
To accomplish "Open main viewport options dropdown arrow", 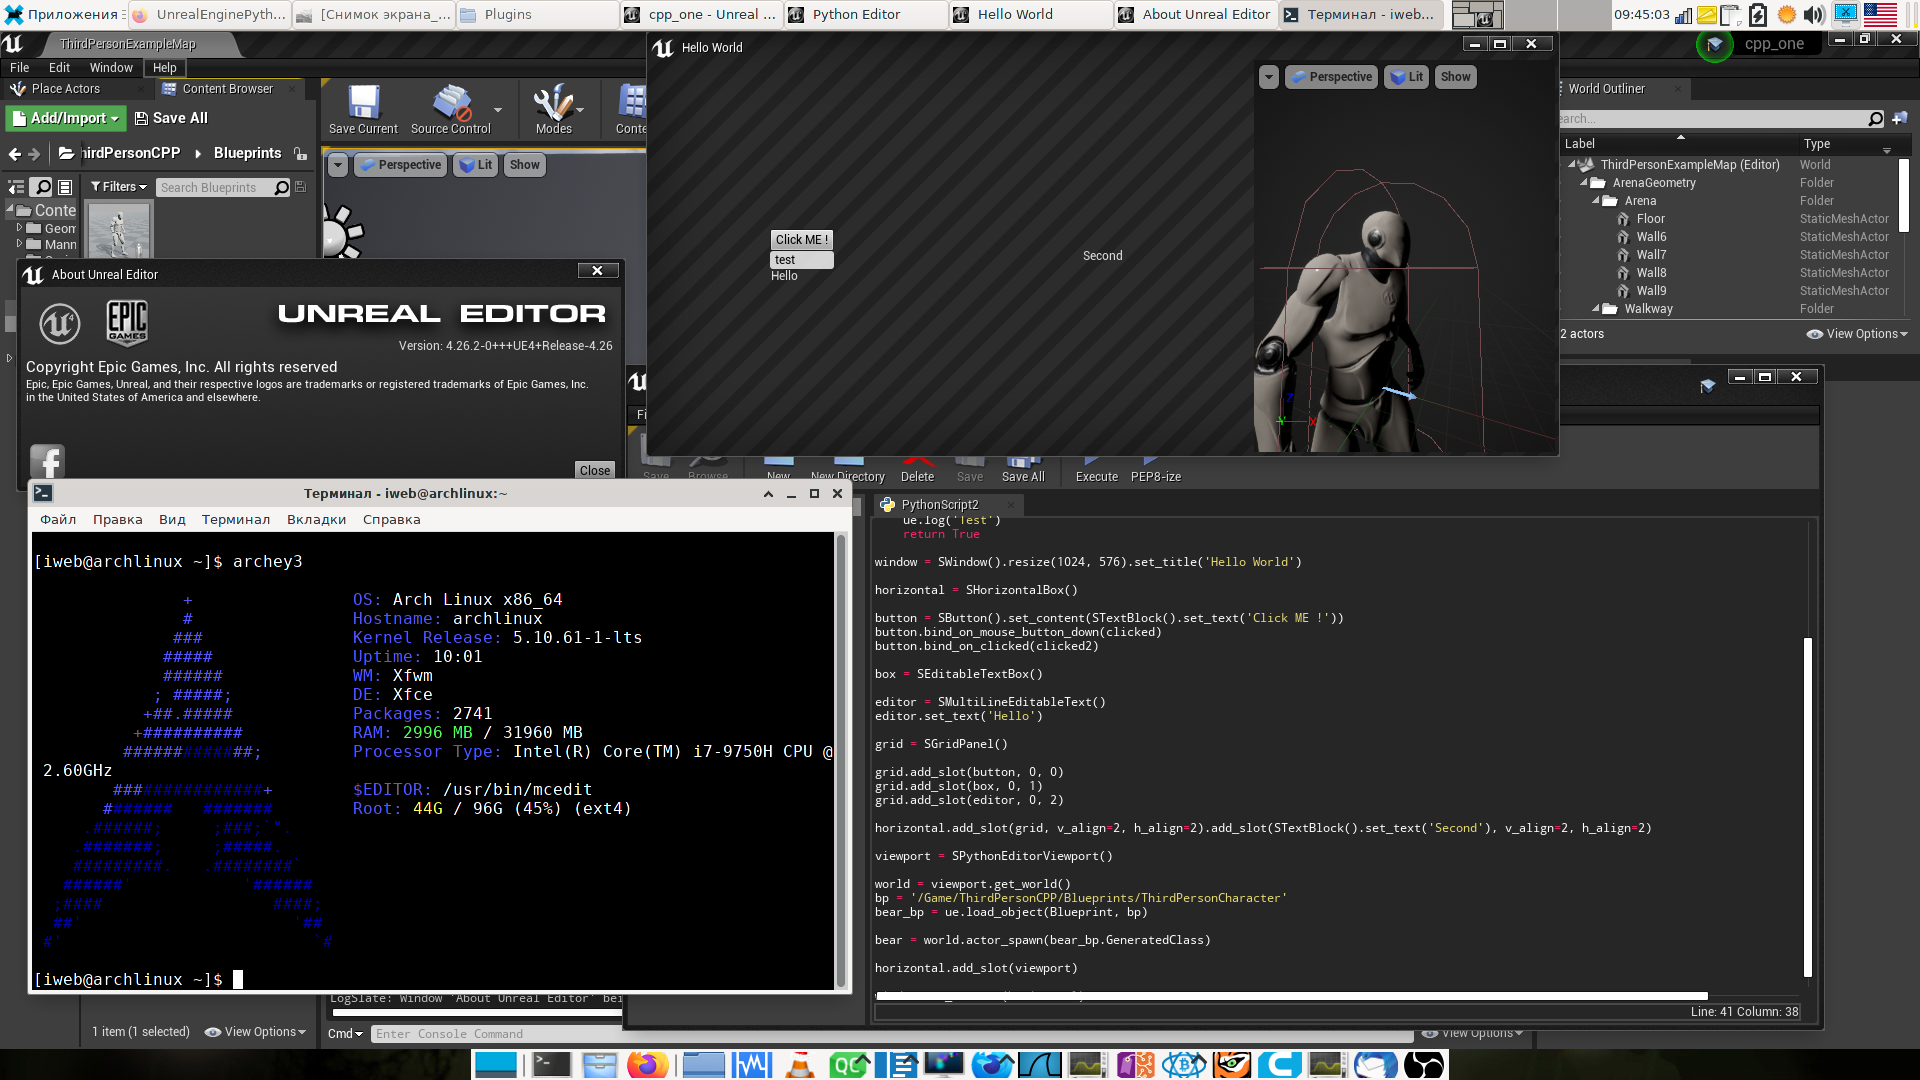I will [x=338, y=165].
